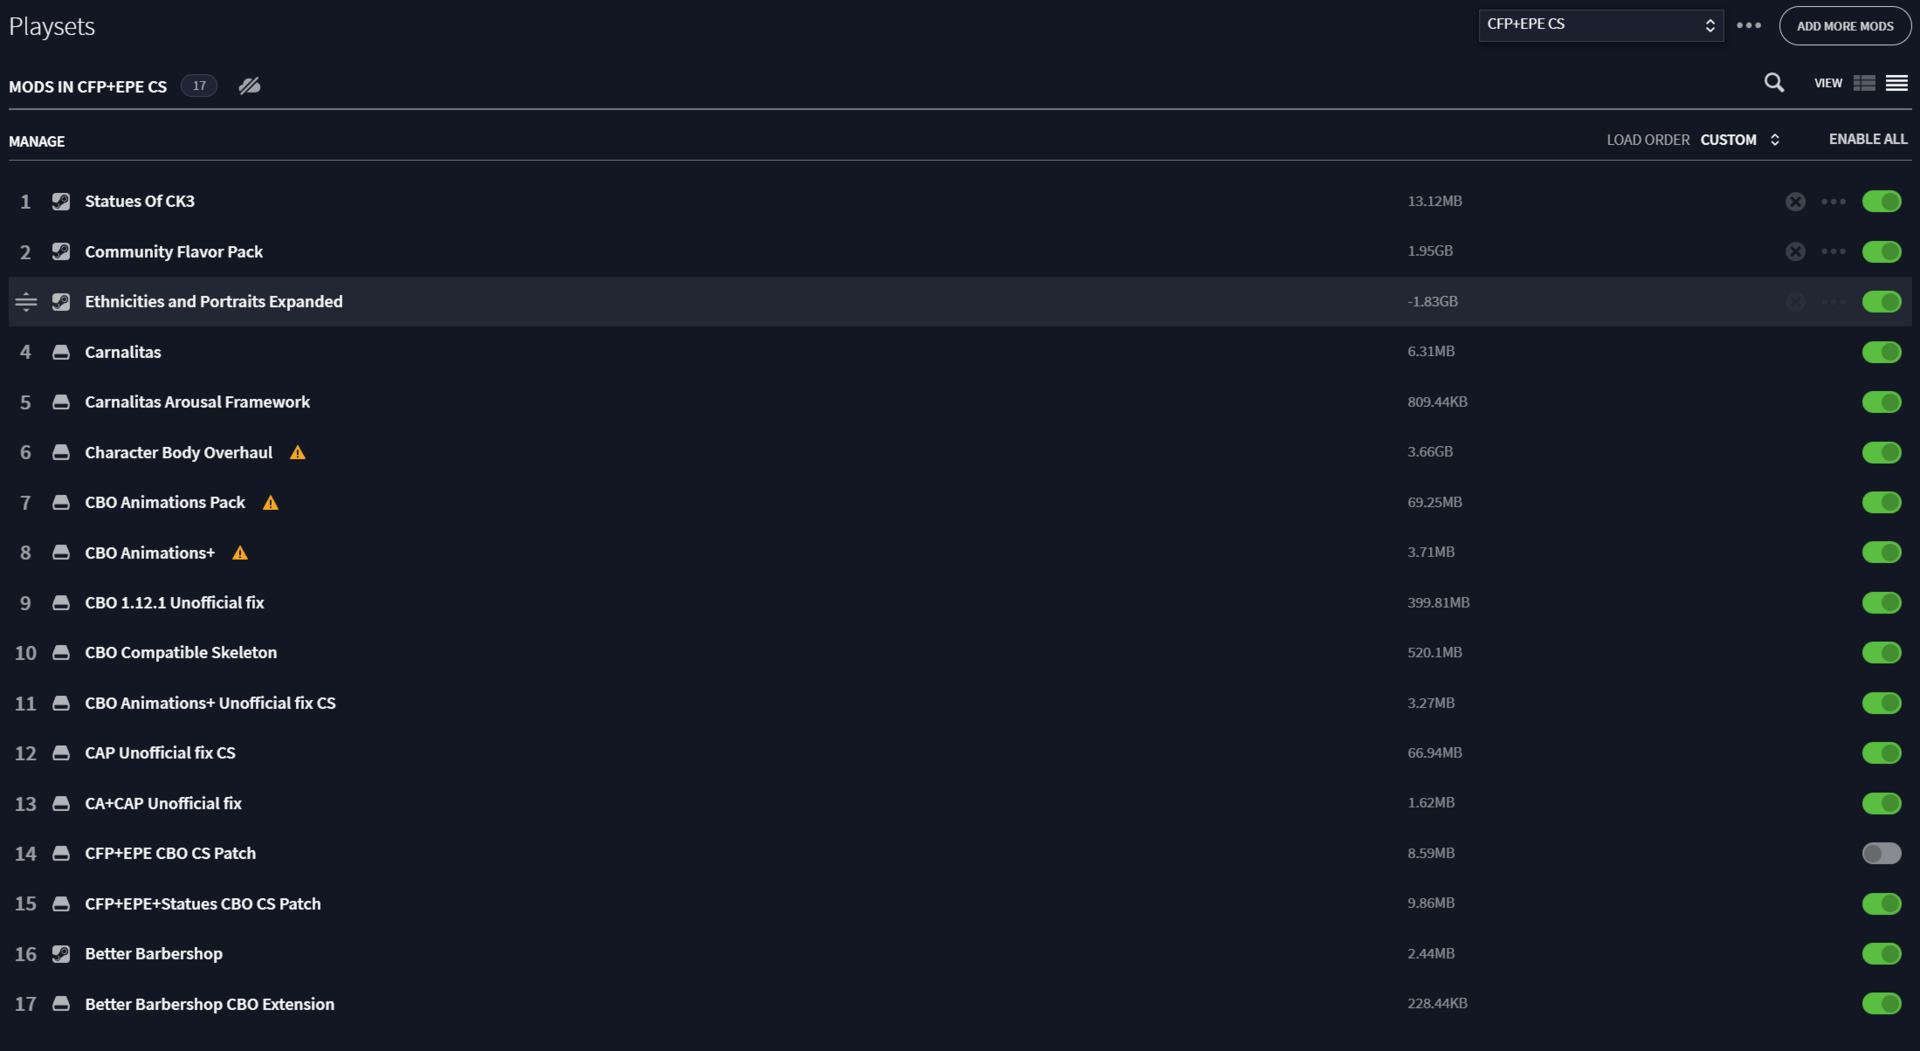The width and height of the screenshot is (1920, 1051).
Task: Toggle CBO Animations Pack off
Action: pos(1881,502)
